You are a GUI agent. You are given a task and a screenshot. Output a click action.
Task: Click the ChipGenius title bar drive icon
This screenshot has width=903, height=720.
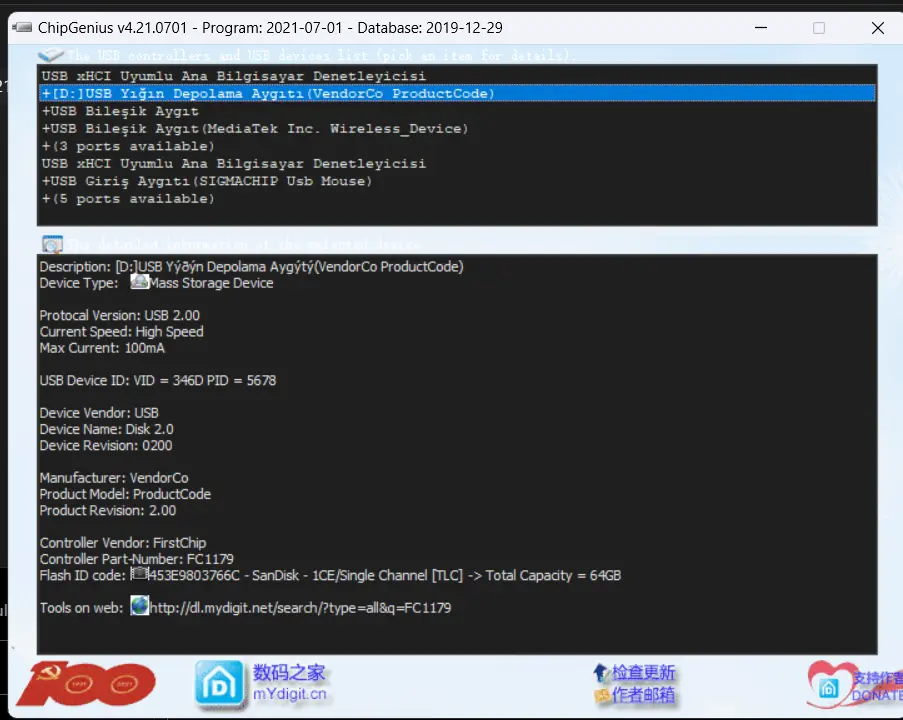click(22, 27)
